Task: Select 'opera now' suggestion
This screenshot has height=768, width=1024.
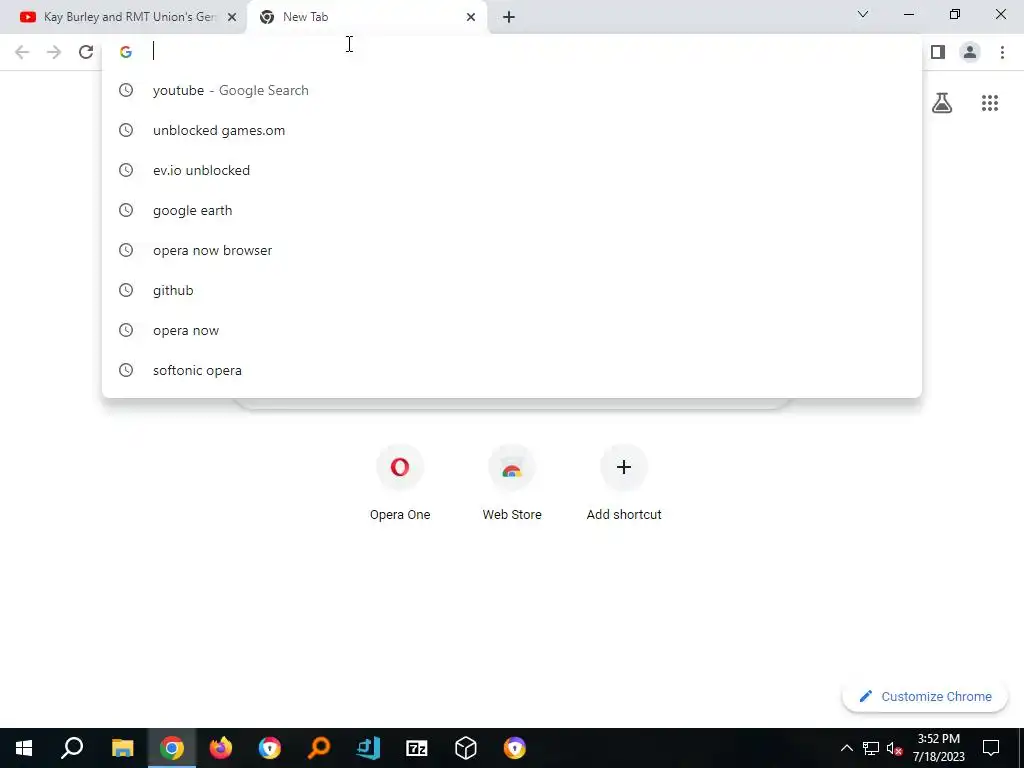Action: tap(512, 330)
